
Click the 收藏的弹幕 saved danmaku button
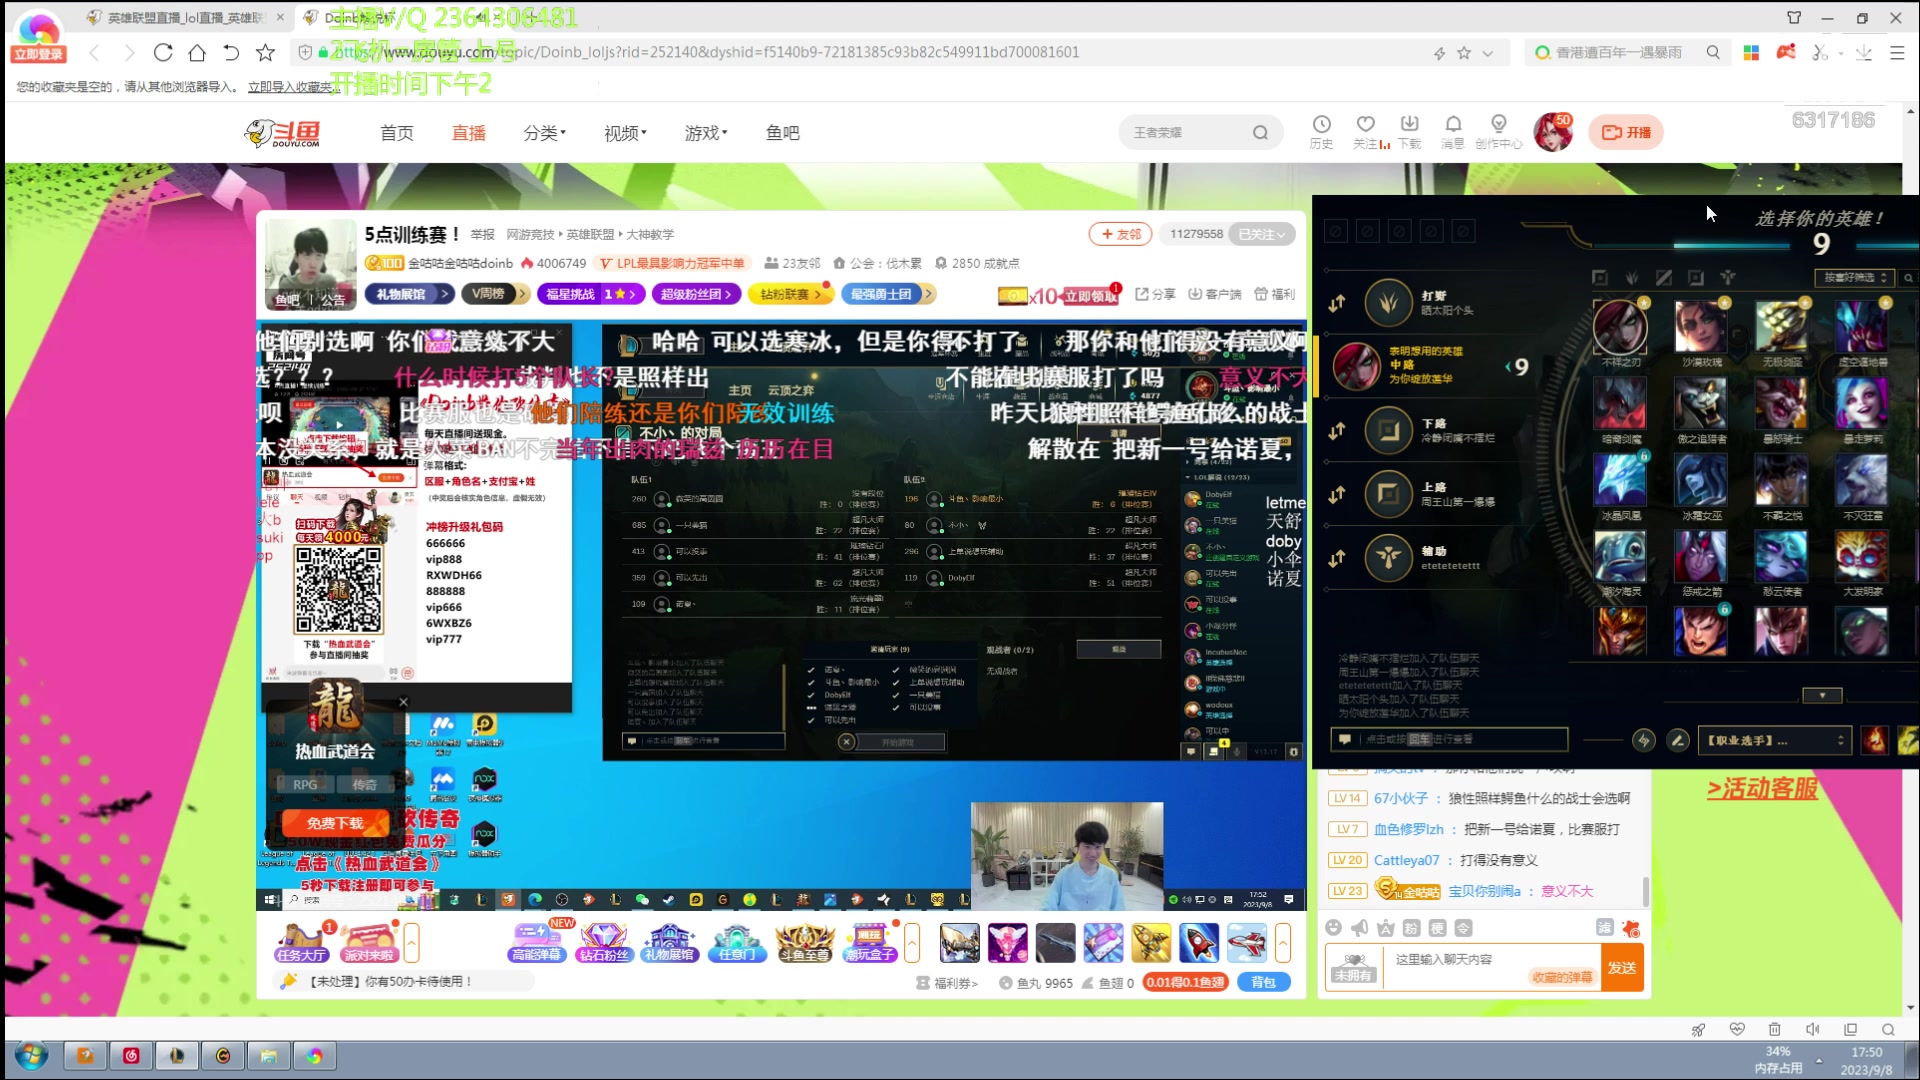1562,977
